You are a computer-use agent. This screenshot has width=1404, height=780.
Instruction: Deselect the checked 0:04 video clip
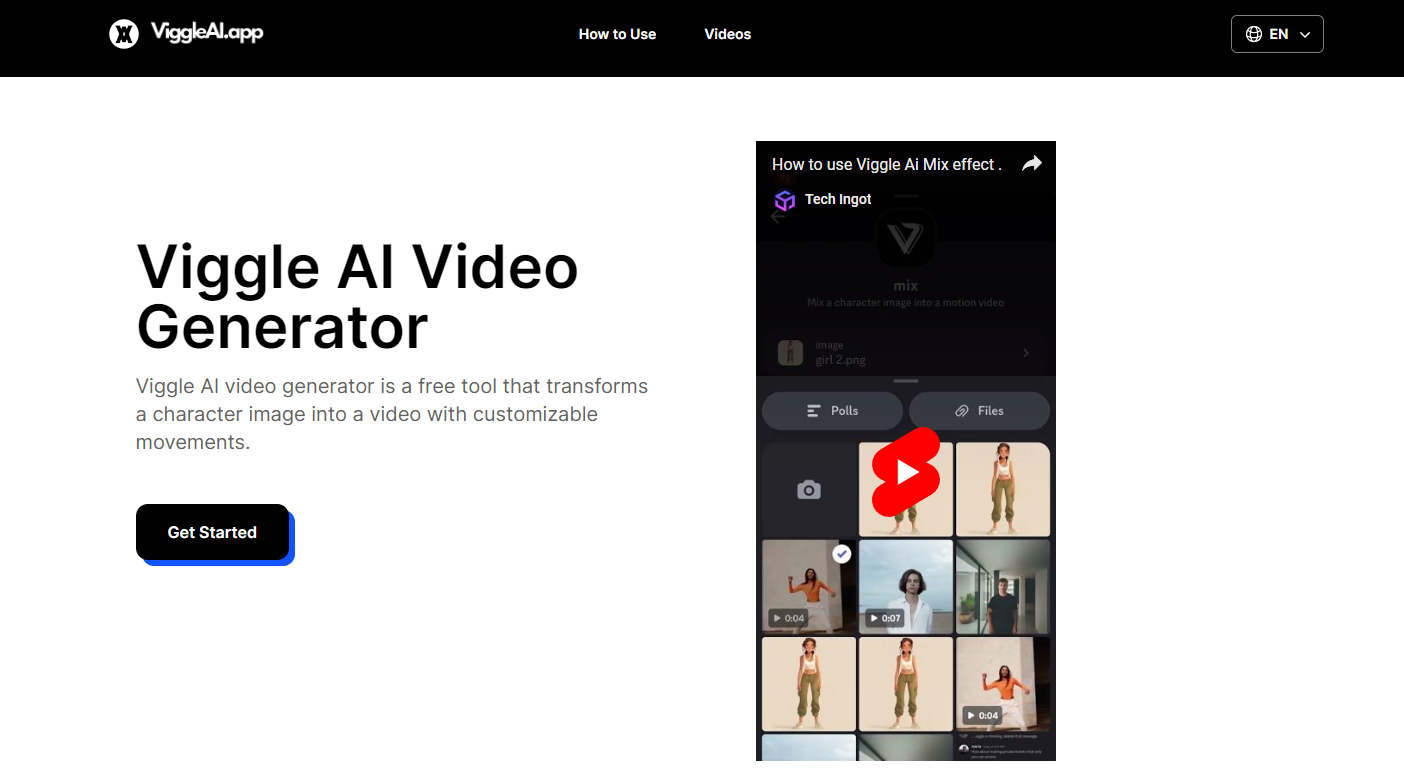841,553
